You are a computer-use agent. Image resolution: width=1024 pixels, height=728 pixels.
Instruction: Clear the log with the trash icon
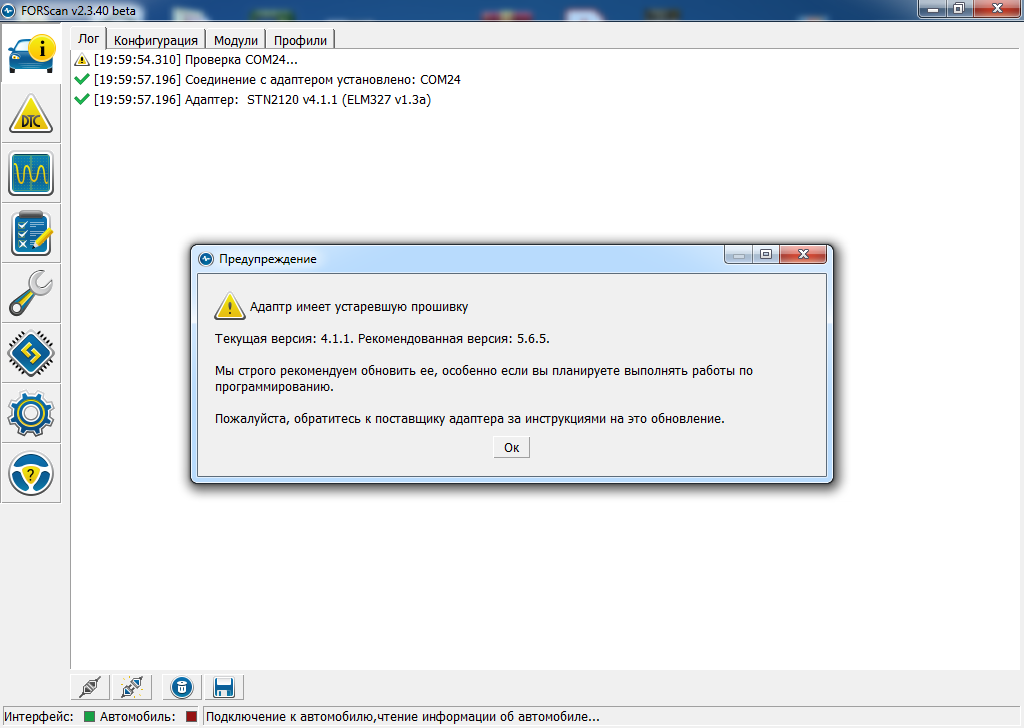(181, 687)
